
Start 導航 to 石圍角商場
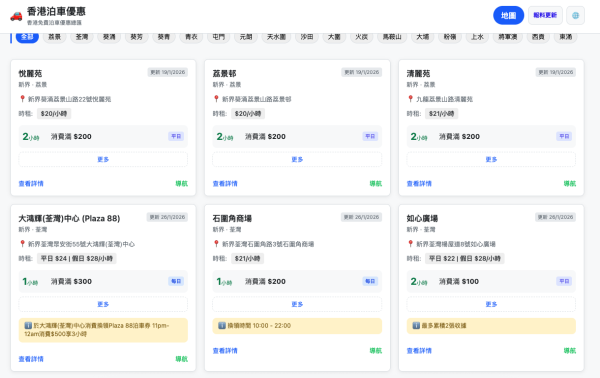375,350
